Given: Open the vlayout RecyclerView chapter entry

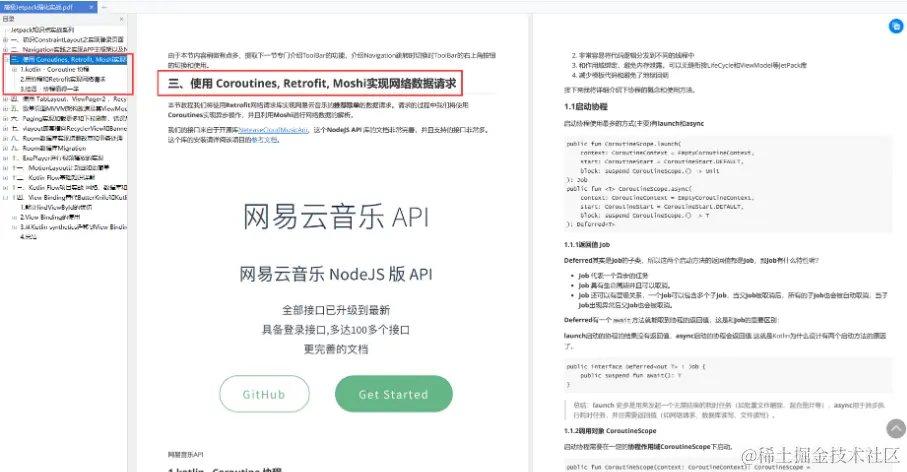Looking at the screenshot, I should [x=69, y=128].
